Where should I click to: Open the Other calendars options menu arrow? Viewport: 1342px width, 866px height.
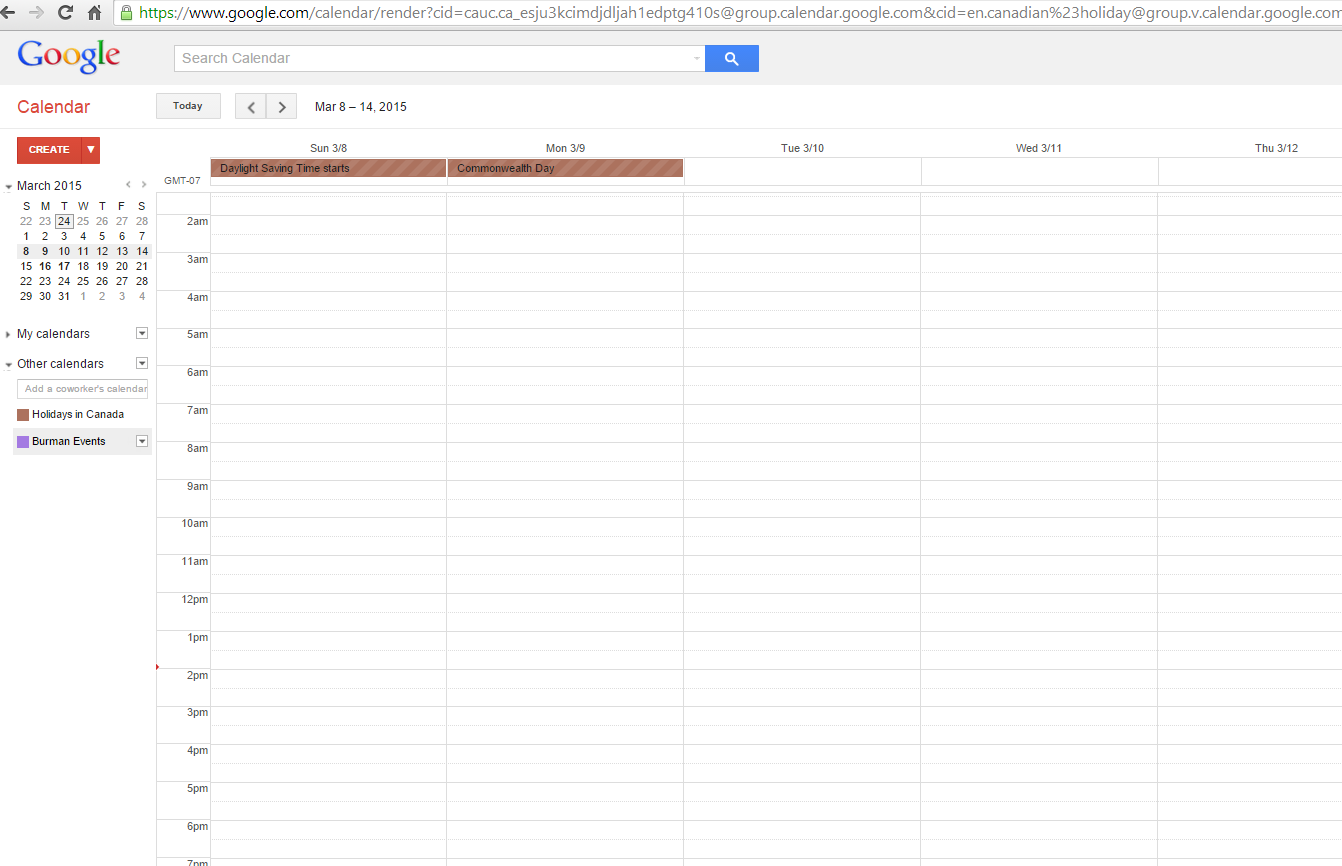[142, 363]
